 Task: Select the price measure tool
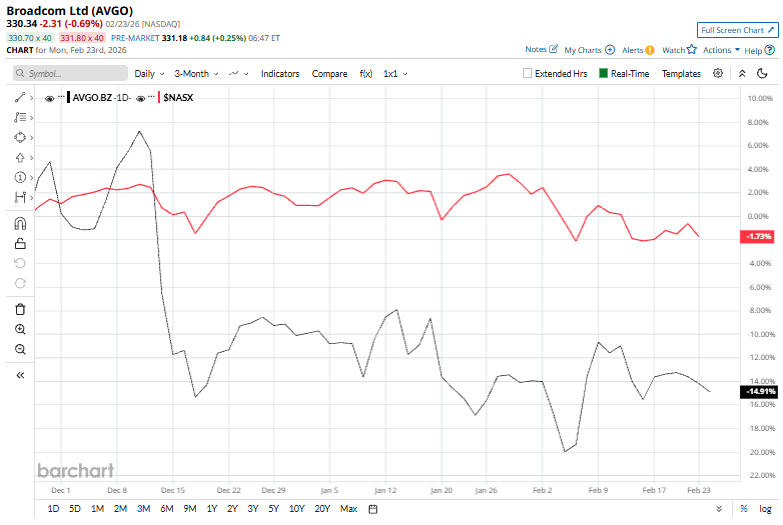19,197
